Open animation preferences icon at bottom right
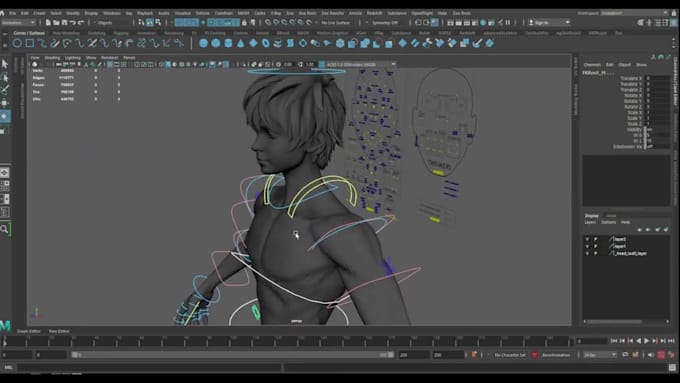The height and width of the screenshot is (383, 680). [x=673, y=355]
